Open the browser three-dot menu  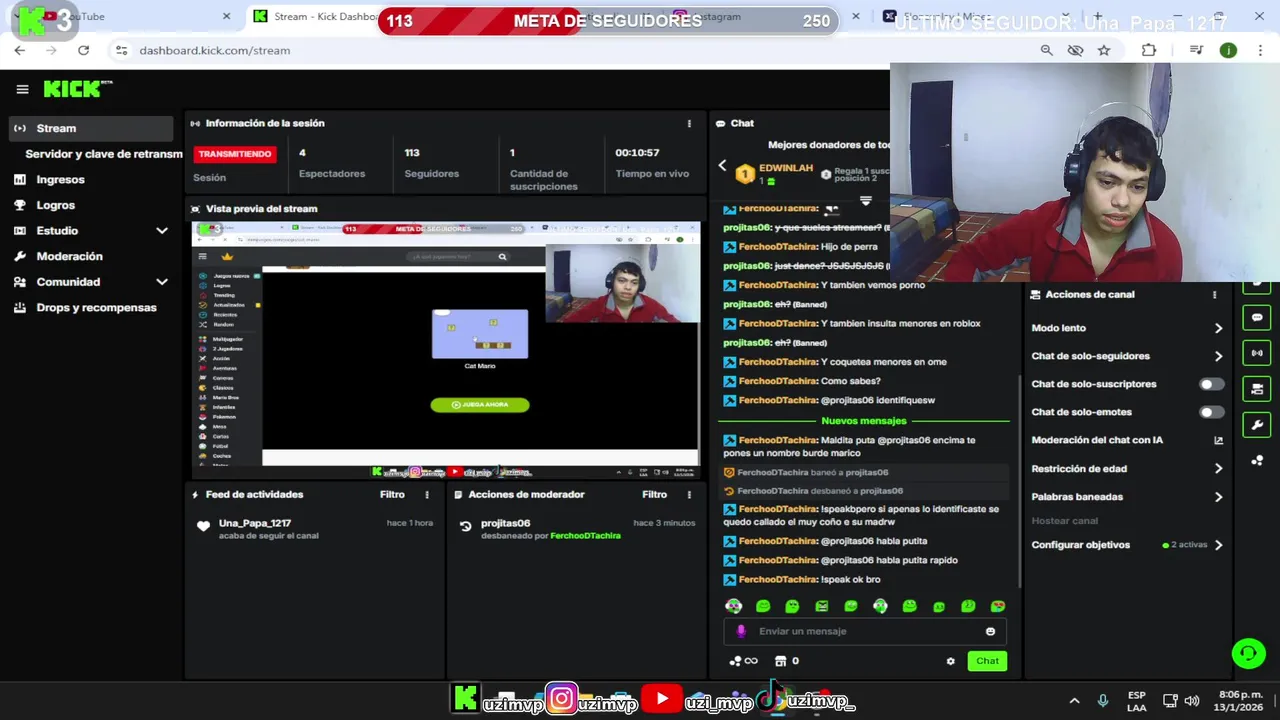pos(1259,50)
